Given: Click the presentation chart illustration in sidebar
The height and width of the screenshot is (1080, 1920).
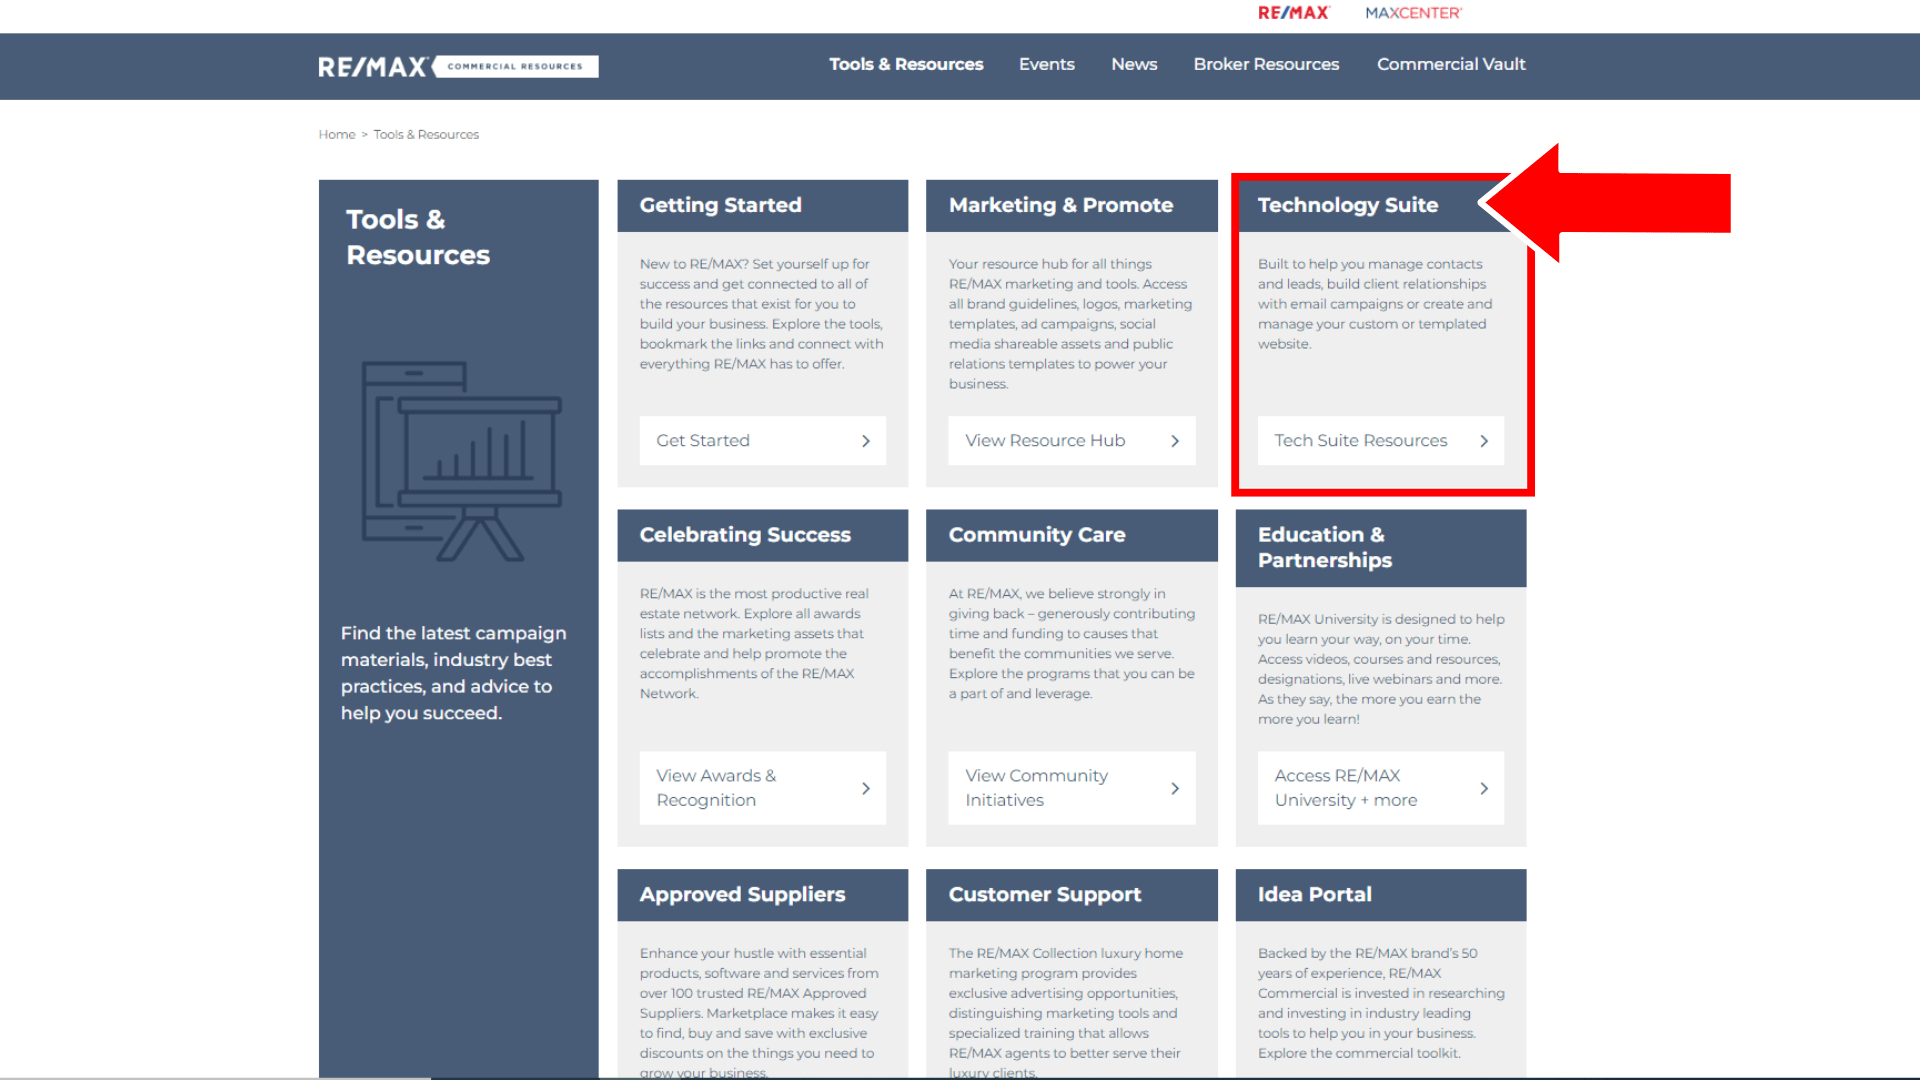Looking at the screenshot, I should click(461, 461).
